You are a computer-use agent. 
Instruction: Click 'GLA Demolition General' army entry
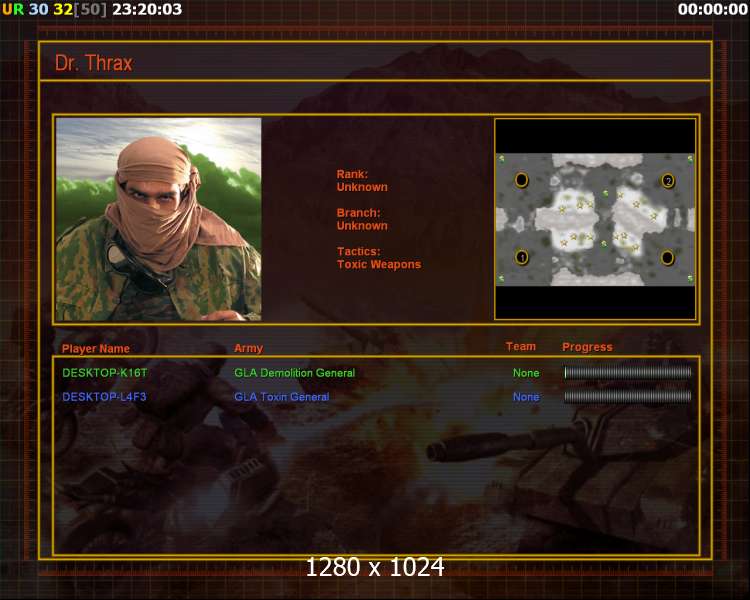click(295, 373)
